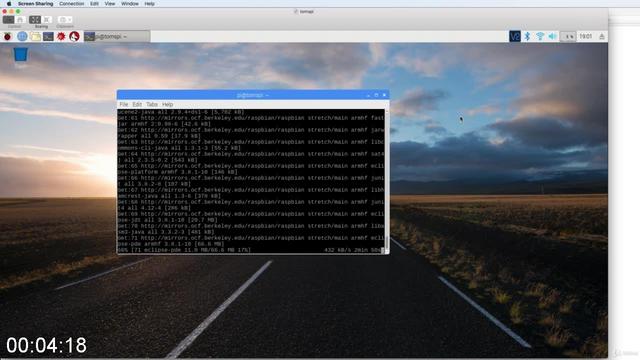Select the pi@tomspi terminal taskbar button
The width and height of the screenshot is (640, 360).
coord(117,36)
